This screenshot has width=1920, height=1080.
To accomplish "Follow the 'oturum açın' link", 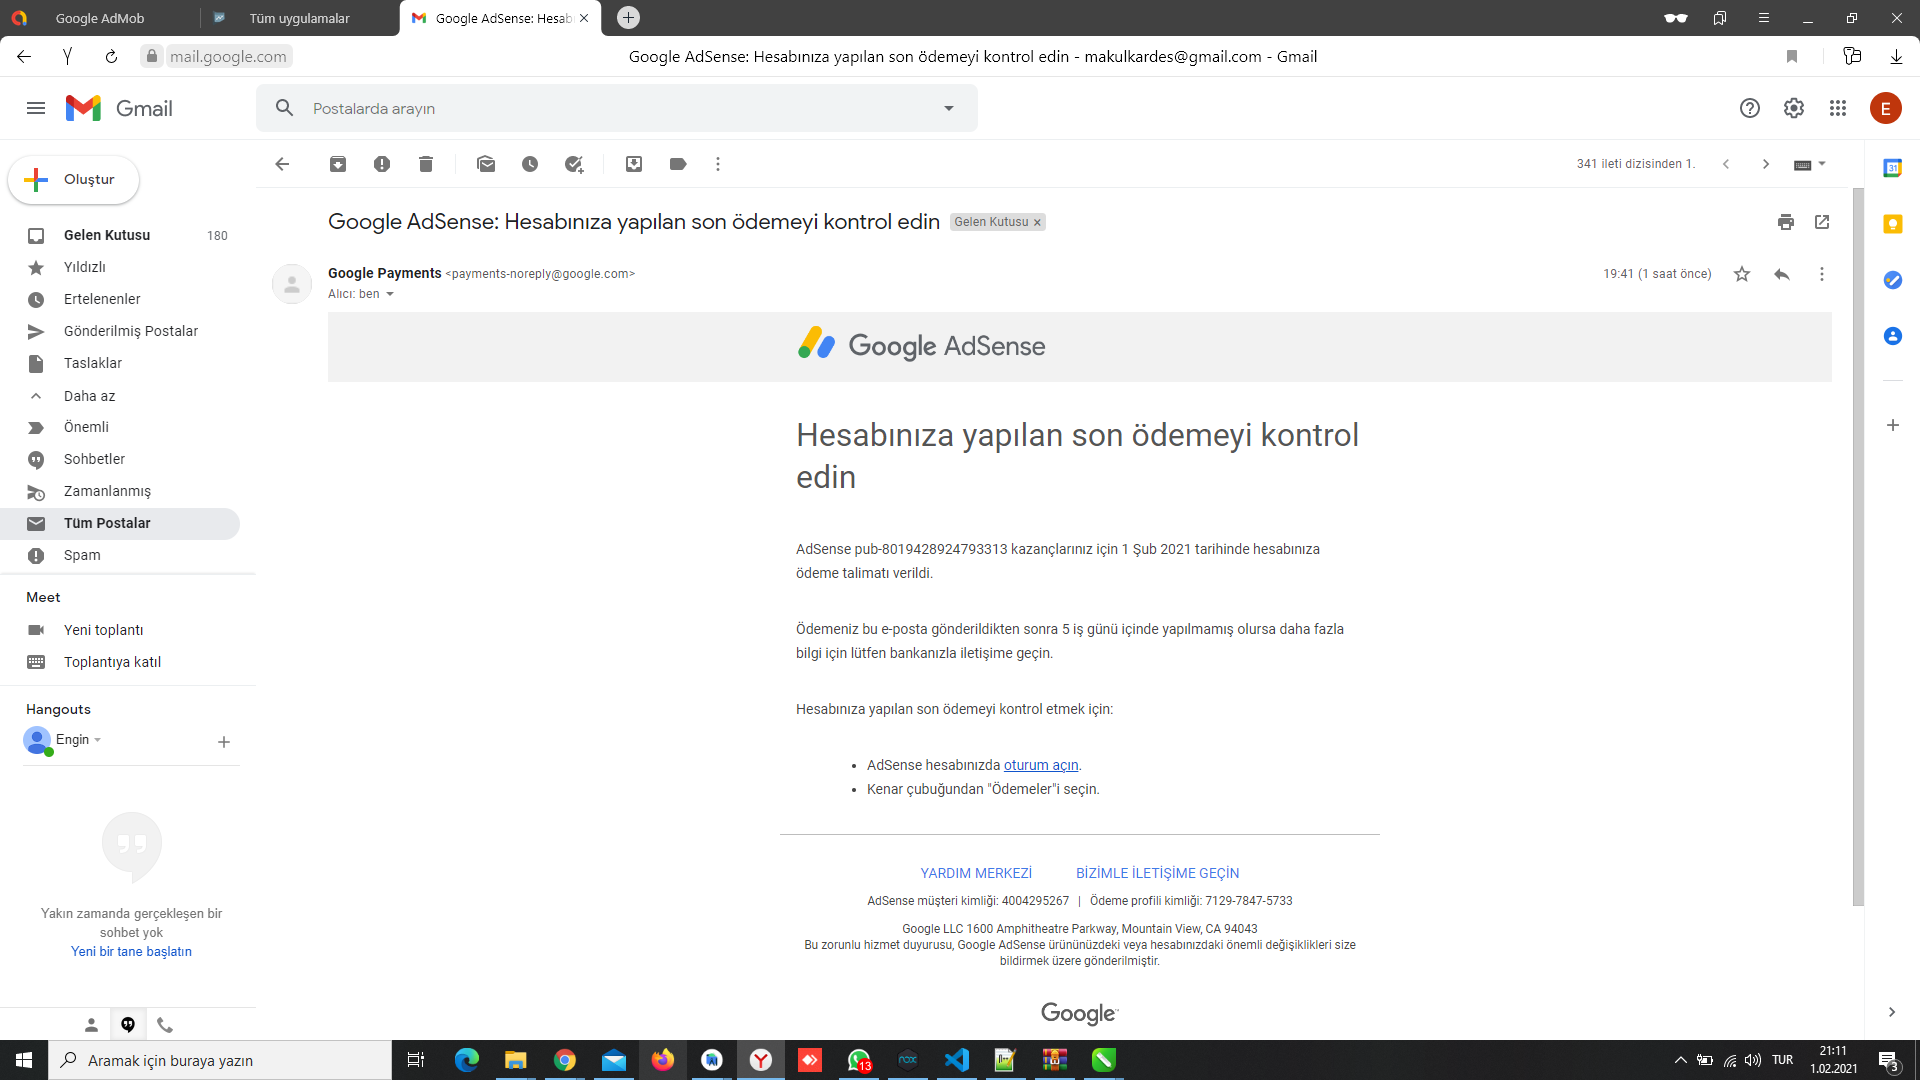I will click(1041, 765).
